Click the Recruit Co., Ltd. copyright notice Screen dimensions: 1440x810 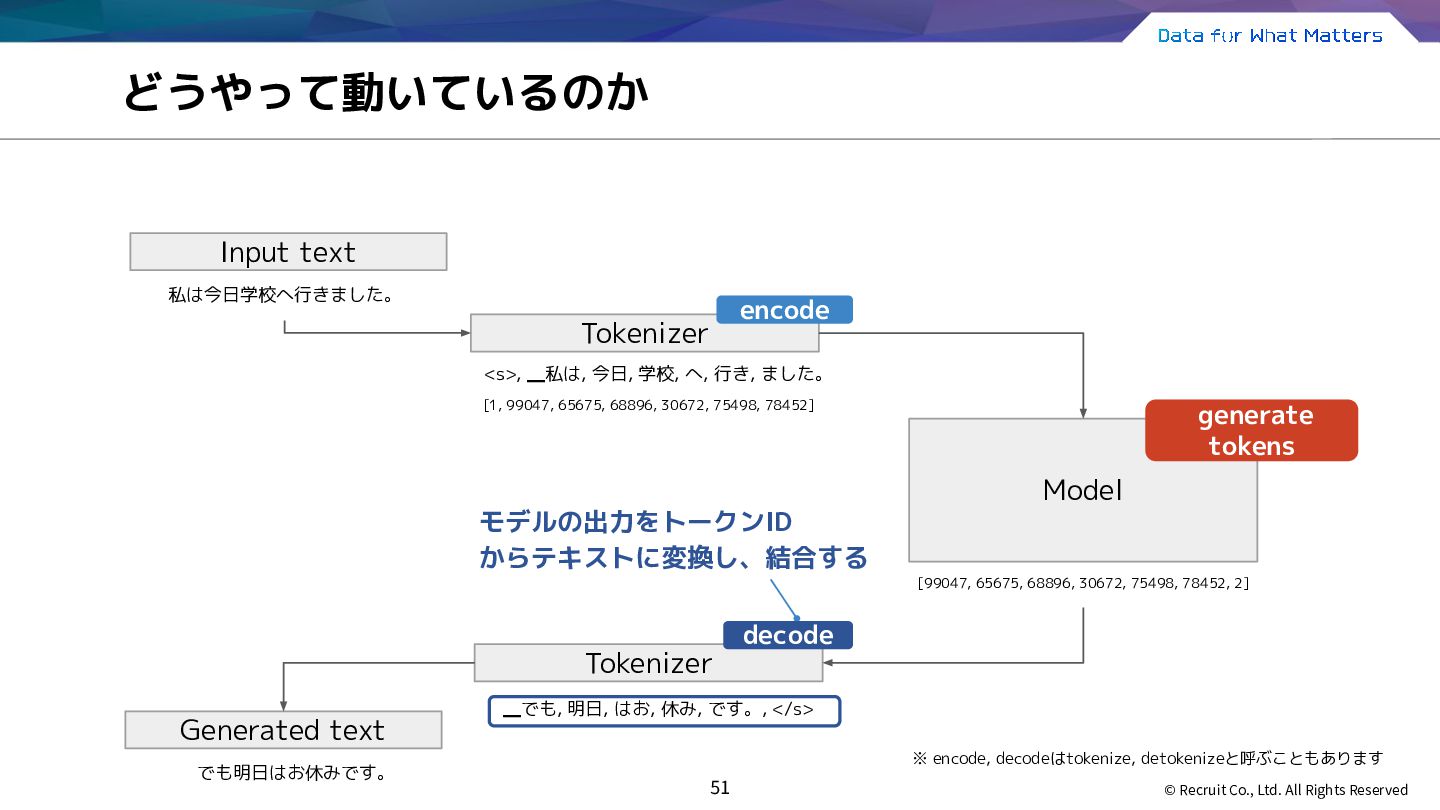[1286, 790]
